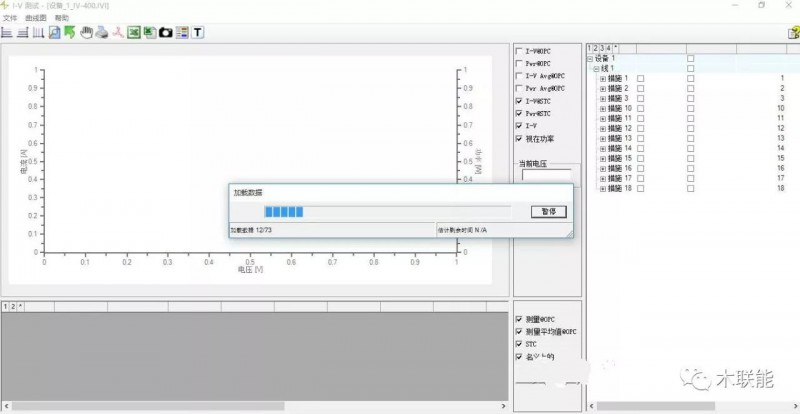Click the resize grip of loading dialog
This screenshot has height=414, width=800.
569,234
